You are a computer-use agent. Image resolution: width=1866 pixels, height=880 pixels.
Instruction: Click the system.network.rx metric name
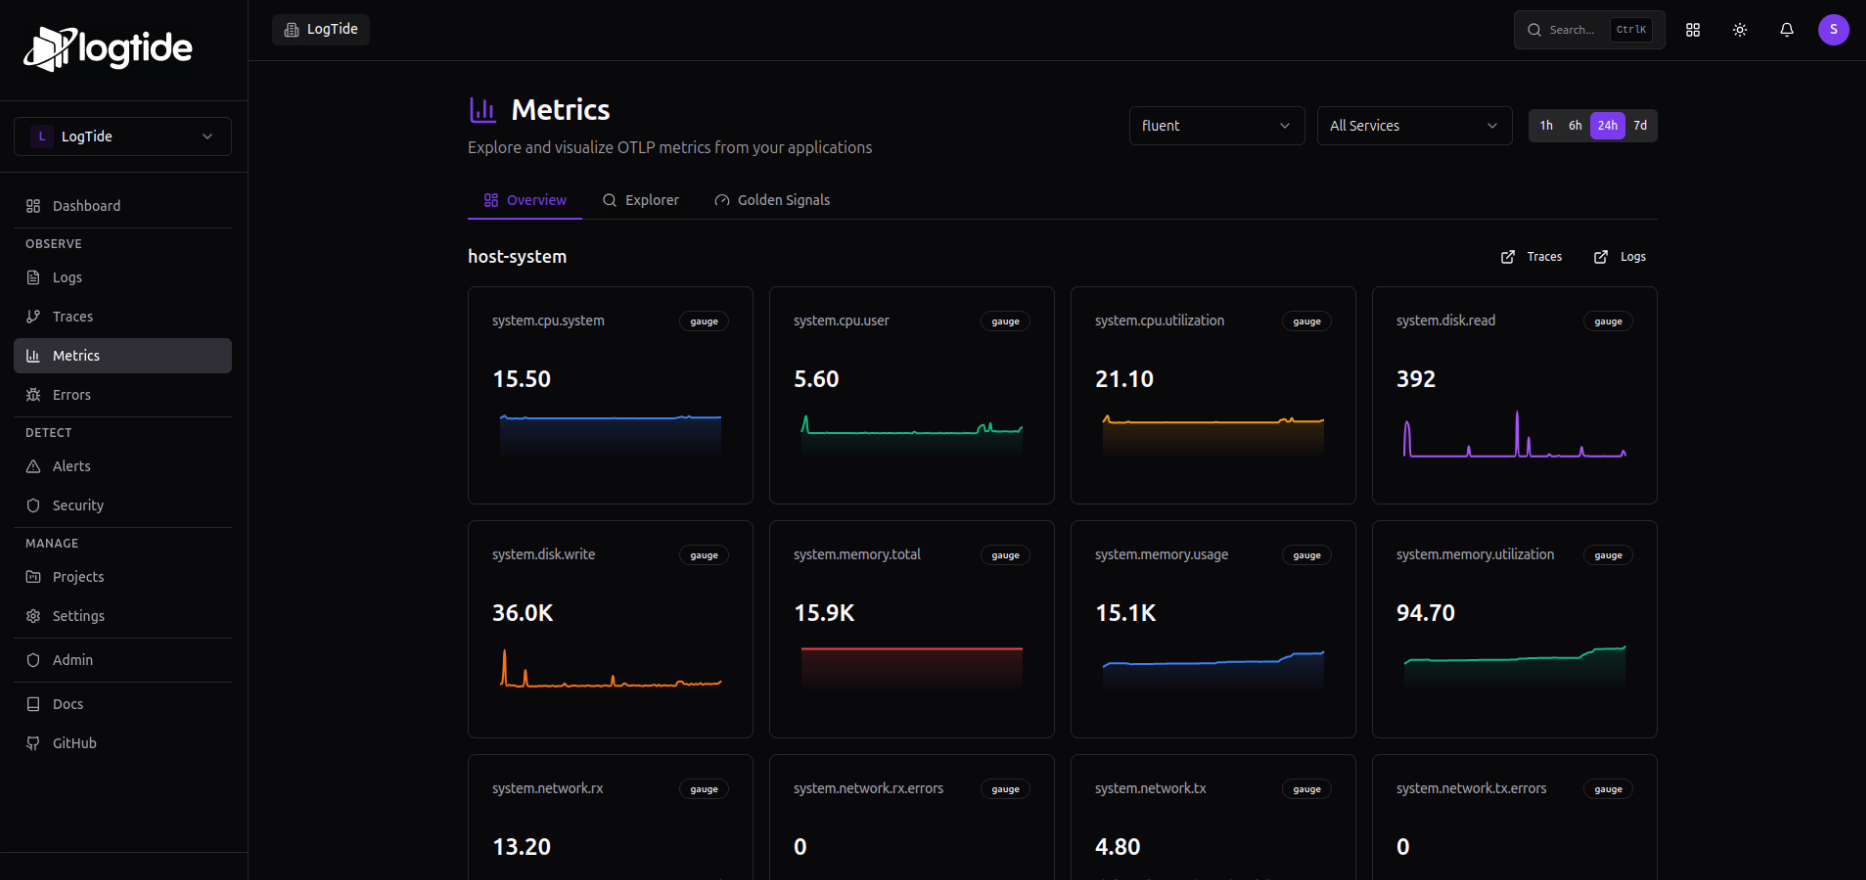(547, 788)
